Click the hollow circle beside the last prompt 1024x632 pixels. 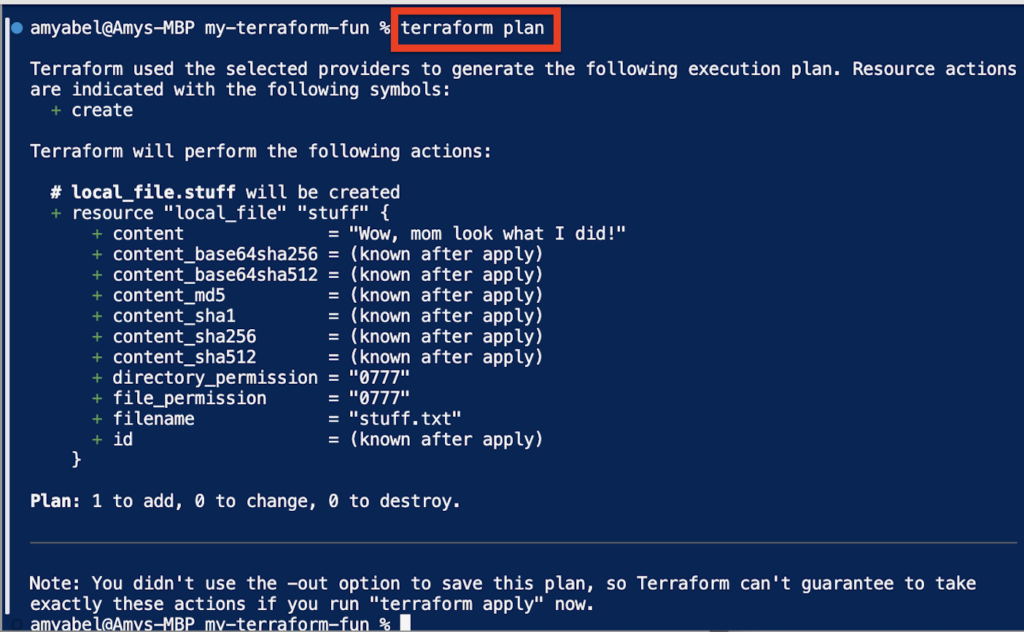pos(15,625)
